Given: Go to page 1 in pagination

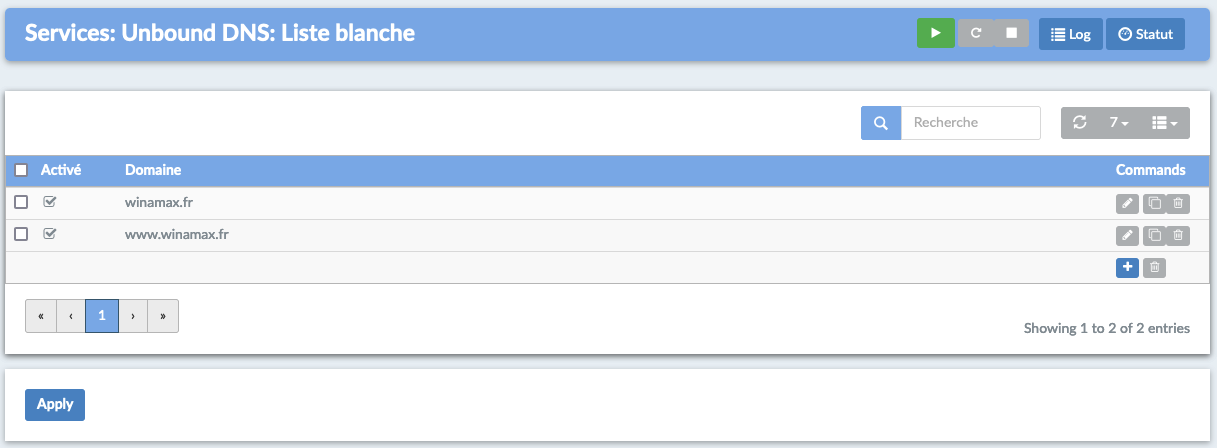Looking at the screenshot, I should (x=102, y=315).
